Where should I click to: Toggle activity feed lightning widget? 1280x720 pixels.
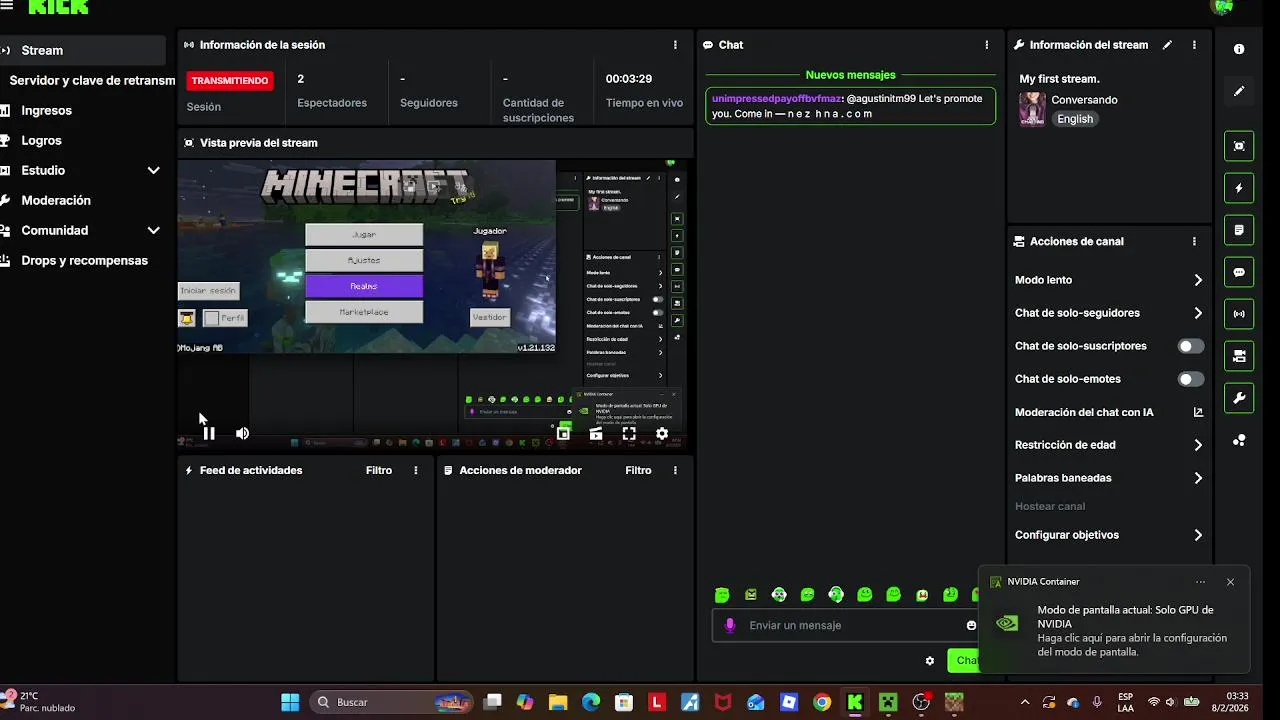coord(1239,188)
